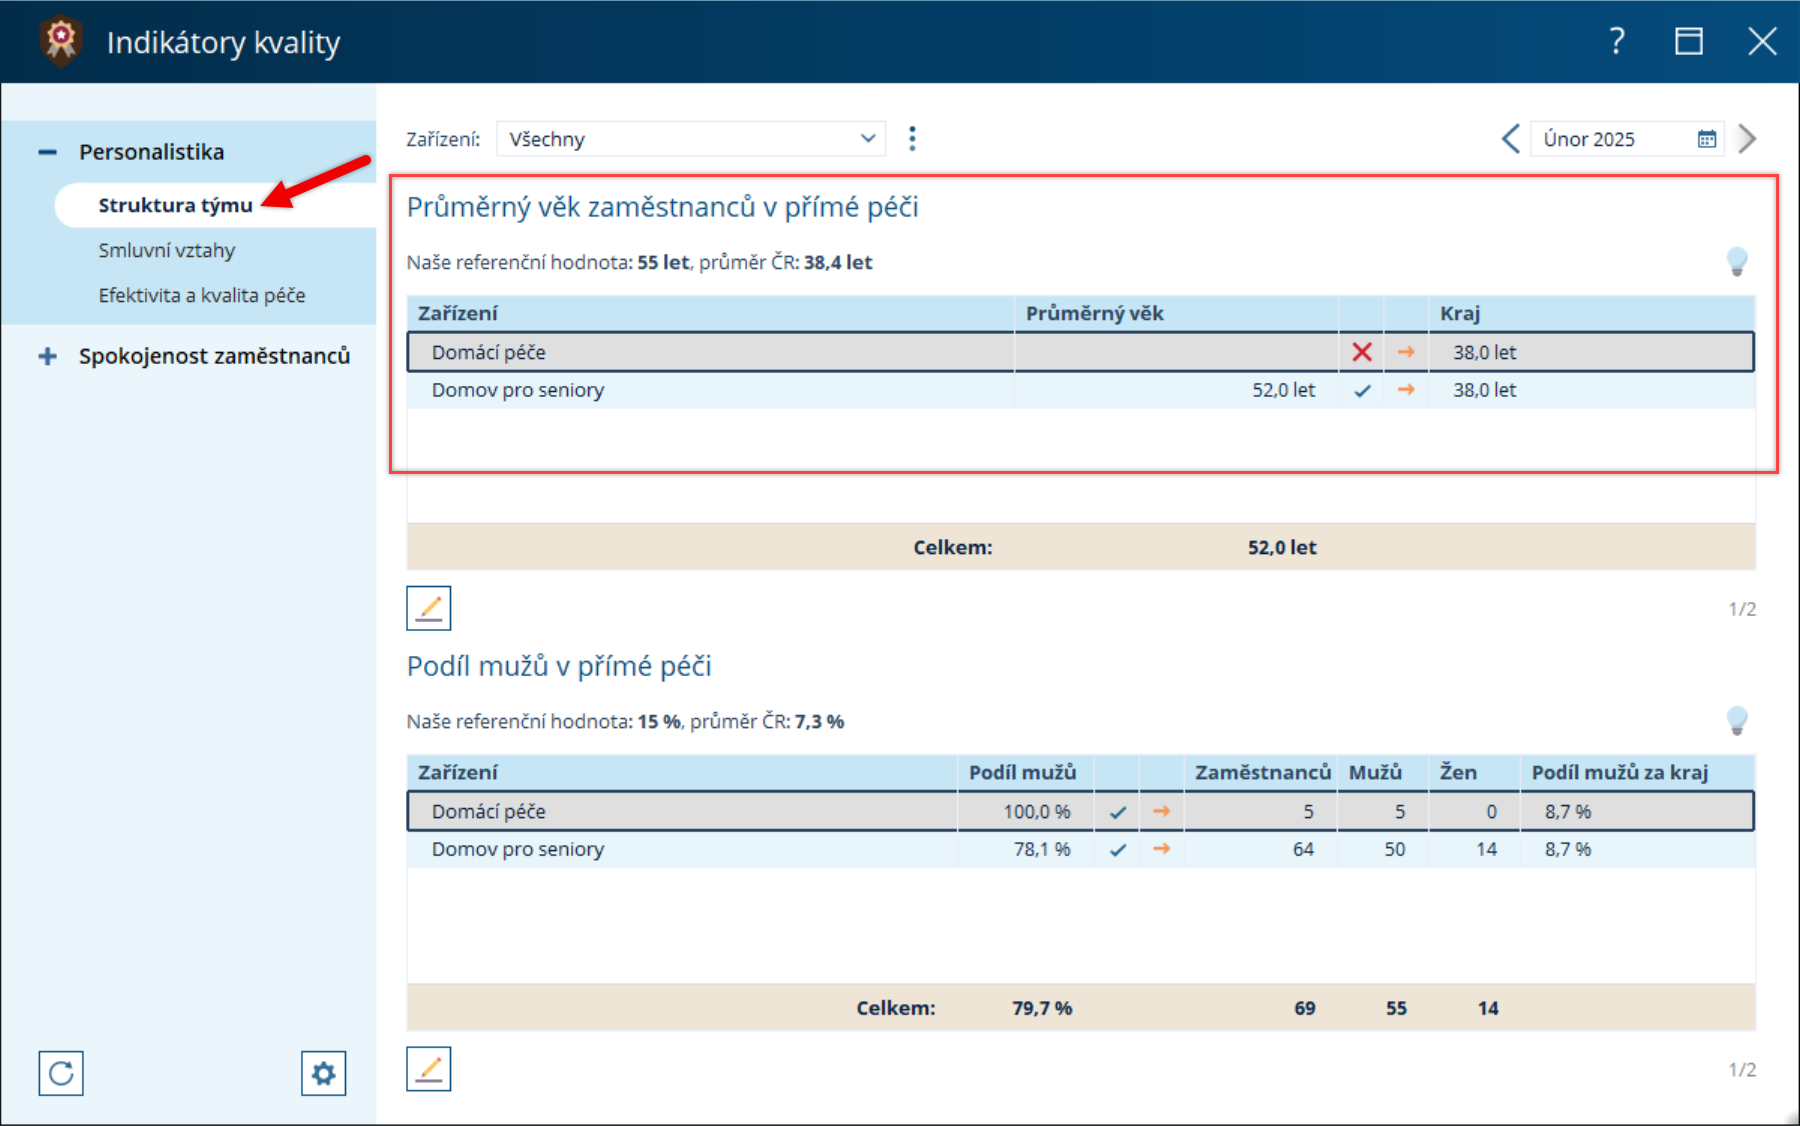This screenshot has width=1800, height=1126.
Task: Open Efektivita a kvalita péče in sidebar
Action: [202, 295]
